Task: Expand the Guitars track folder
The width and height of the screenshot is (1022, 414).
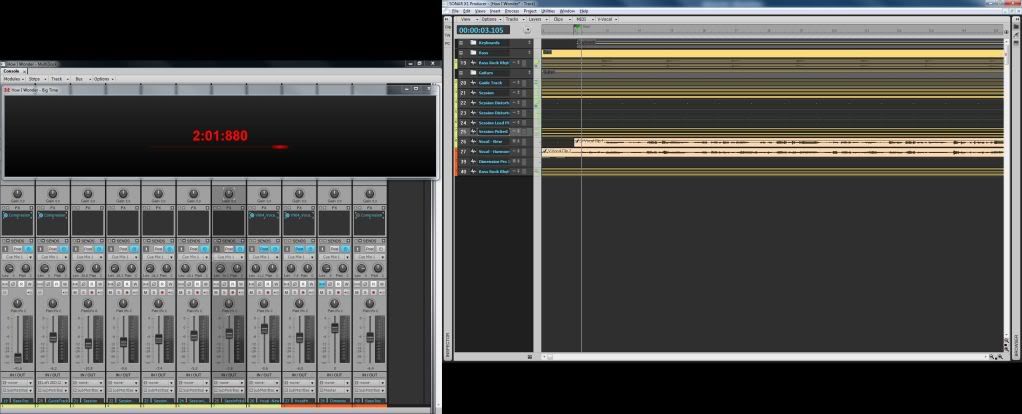Action: [x=461, y=72]
